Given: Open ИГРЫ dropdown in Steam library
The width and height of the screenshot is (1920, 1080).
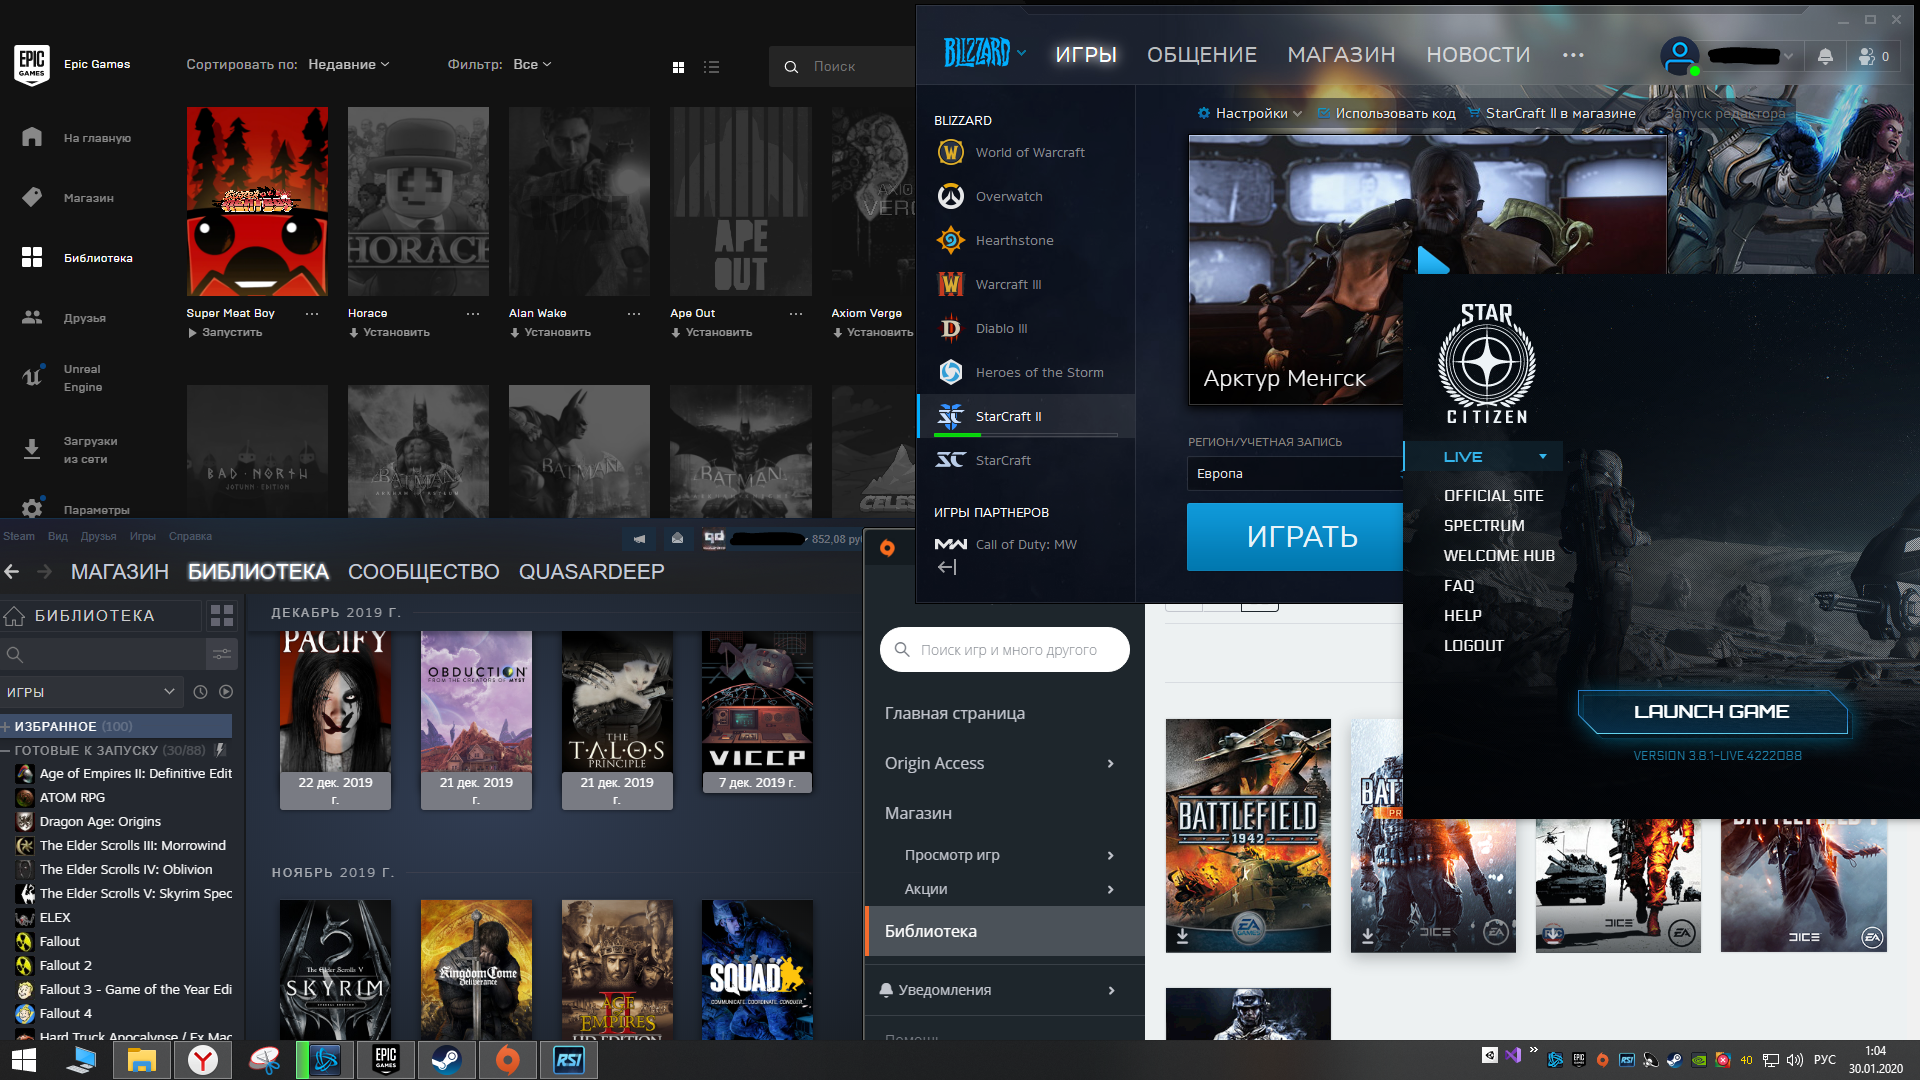Looking at the screenshot, I should click(90, 692).
